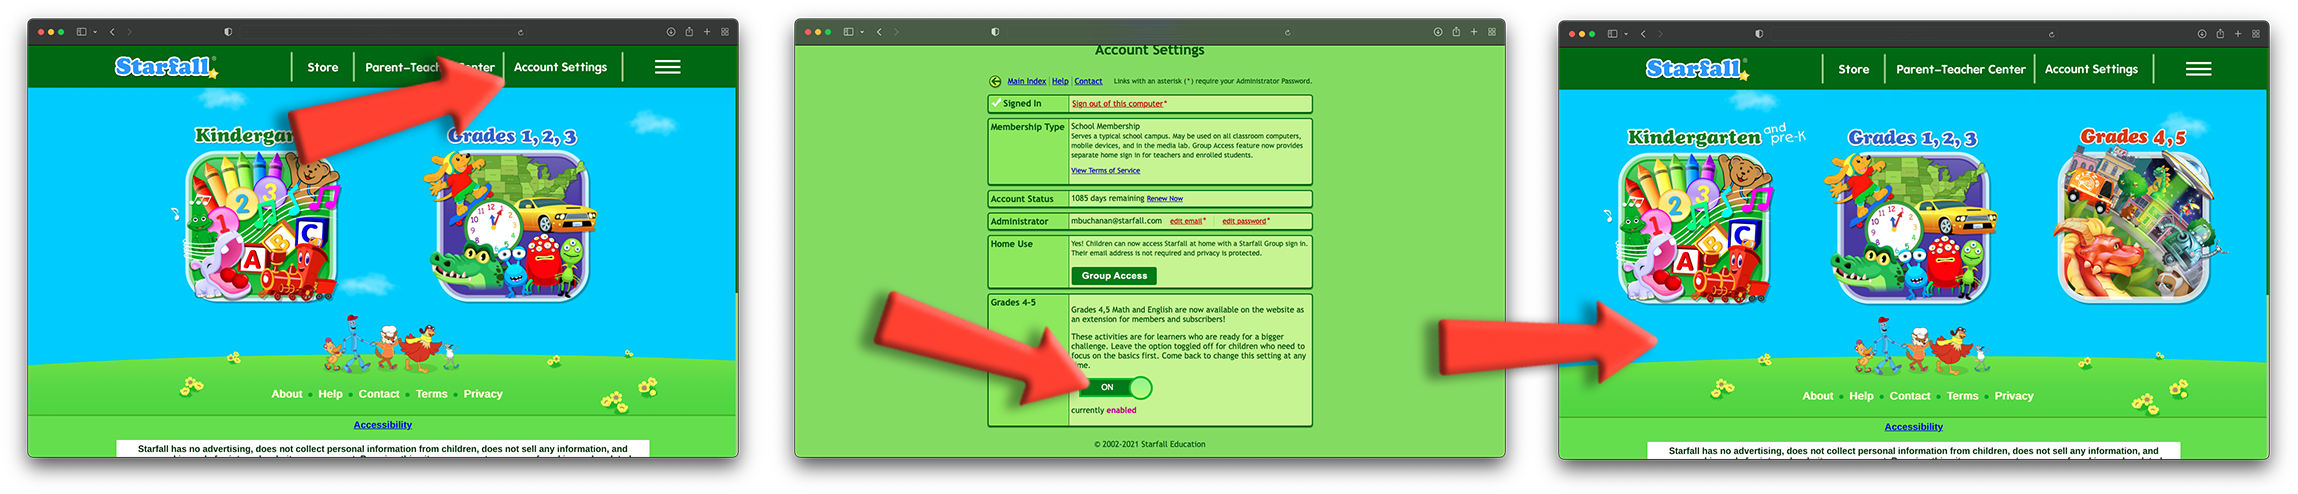Add a new tab in the left window
This screenshot has height=494, width=2298.
point(707,32)
